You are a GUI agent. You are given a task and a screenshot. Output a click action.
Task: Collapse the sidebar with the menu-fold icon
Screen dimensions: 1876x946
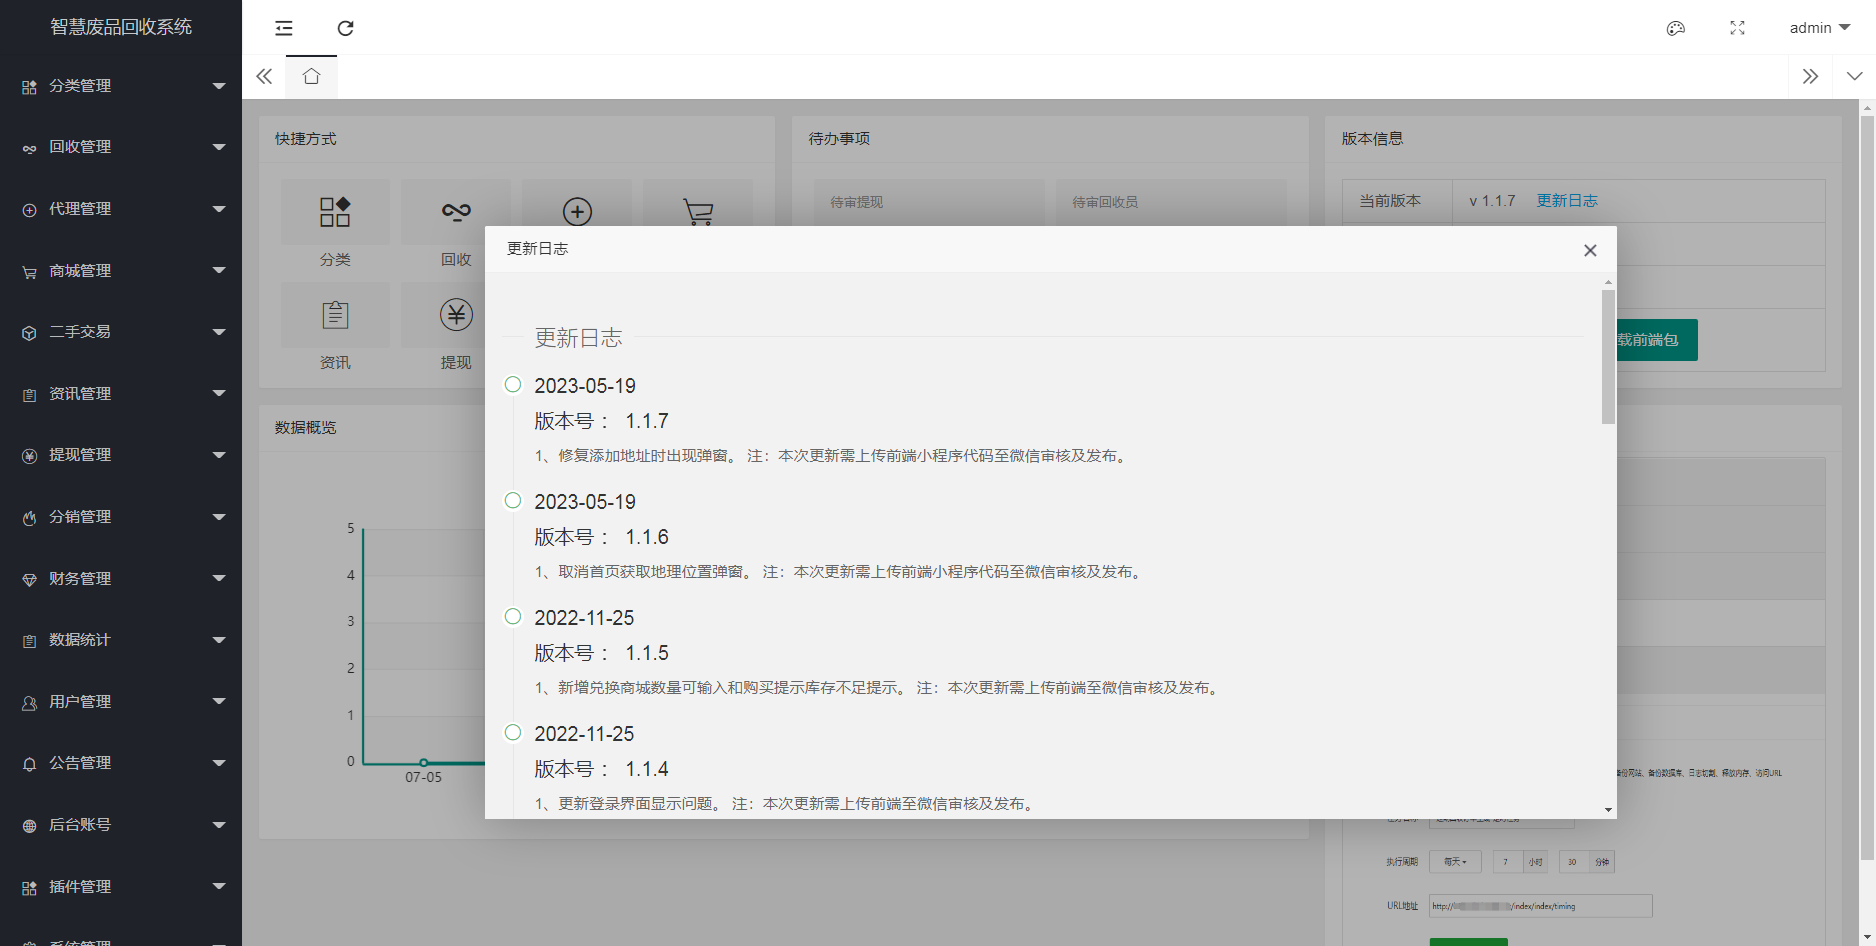284,28
